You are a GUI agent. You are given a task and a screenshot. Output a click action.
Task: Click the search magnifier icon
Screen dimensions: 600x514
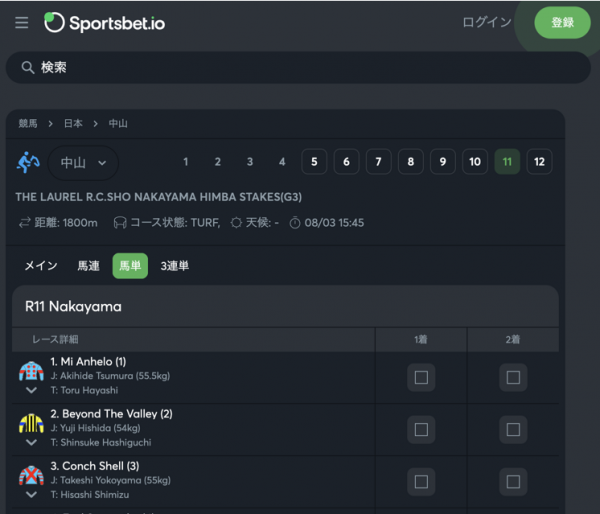tap(28, 67)
